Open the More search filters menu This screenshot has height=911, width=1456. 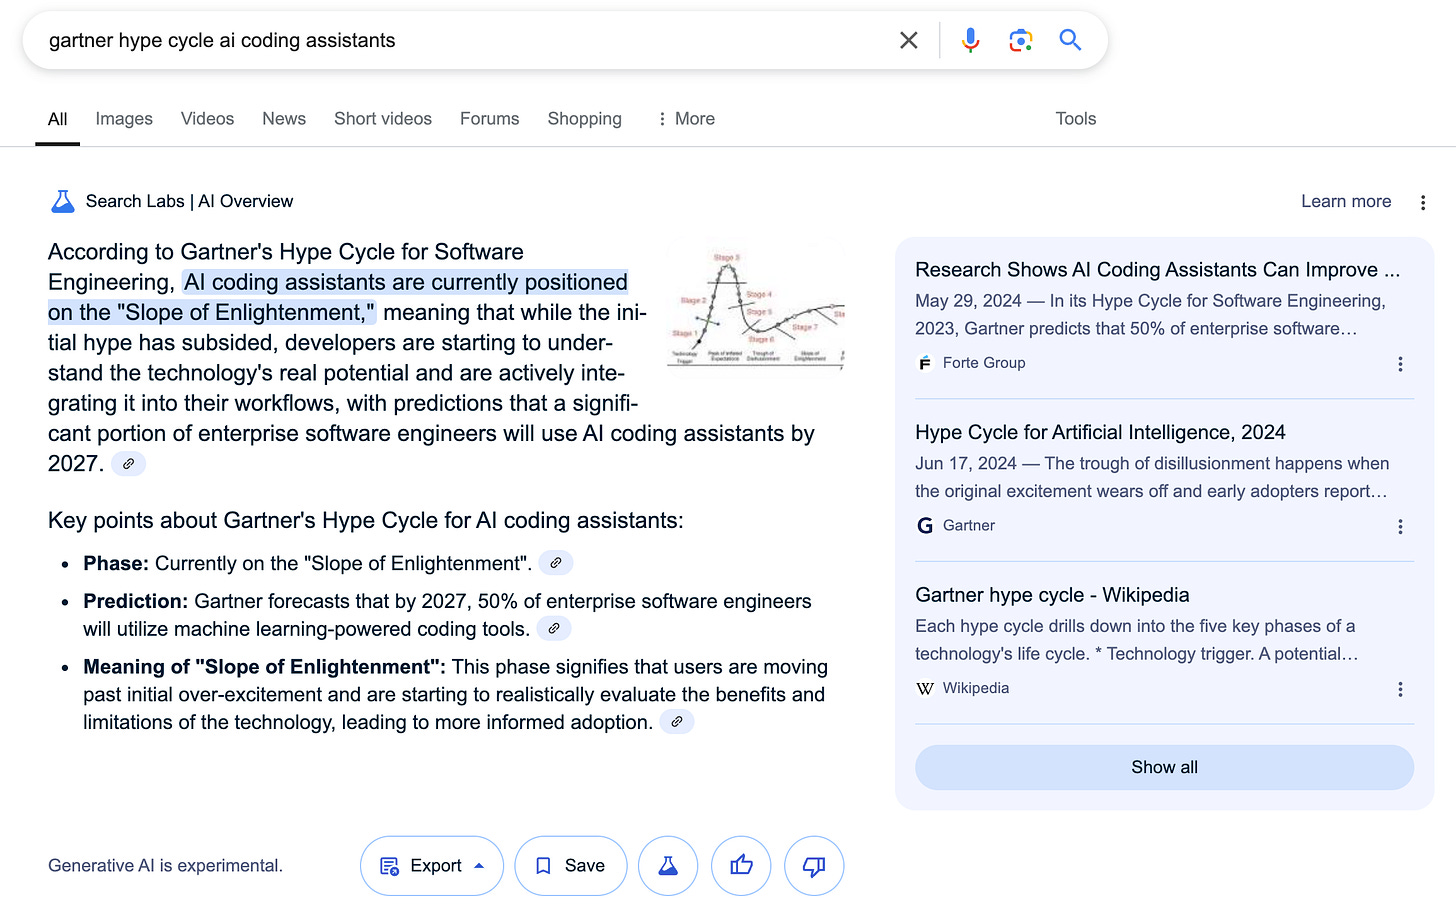click(685, 119)
